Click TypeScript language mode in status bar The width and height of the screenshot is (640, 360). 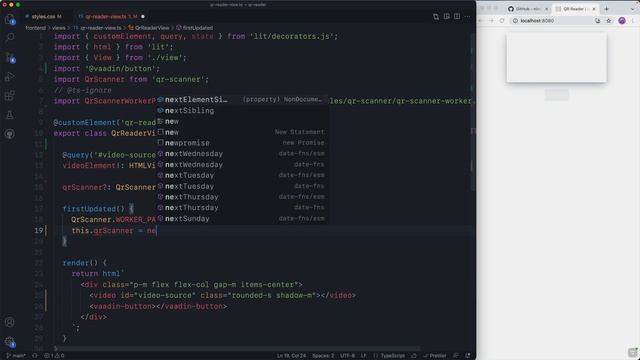coord(389,356)
